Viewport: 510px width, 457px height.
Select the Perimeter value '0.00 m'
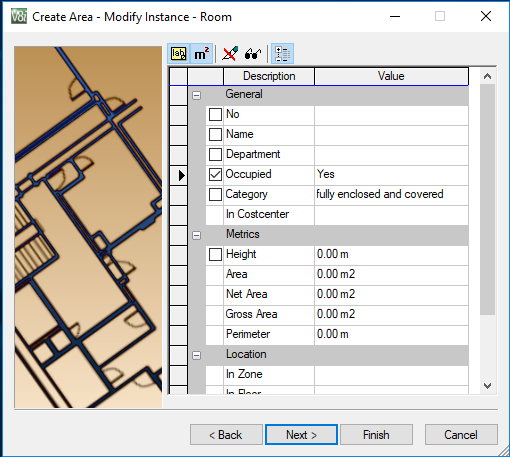(391, 336)
